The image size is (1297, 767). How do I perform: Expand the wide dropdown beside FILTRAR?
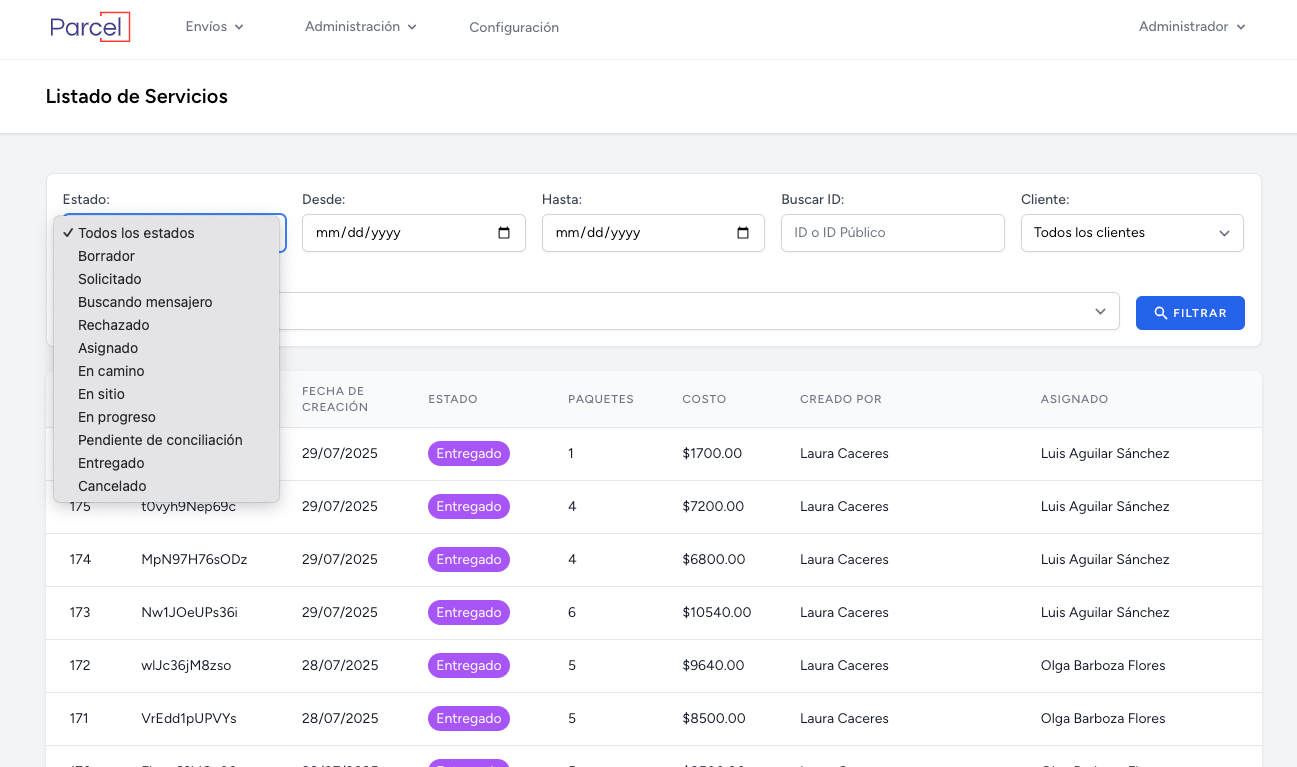tap(1099, 311)
